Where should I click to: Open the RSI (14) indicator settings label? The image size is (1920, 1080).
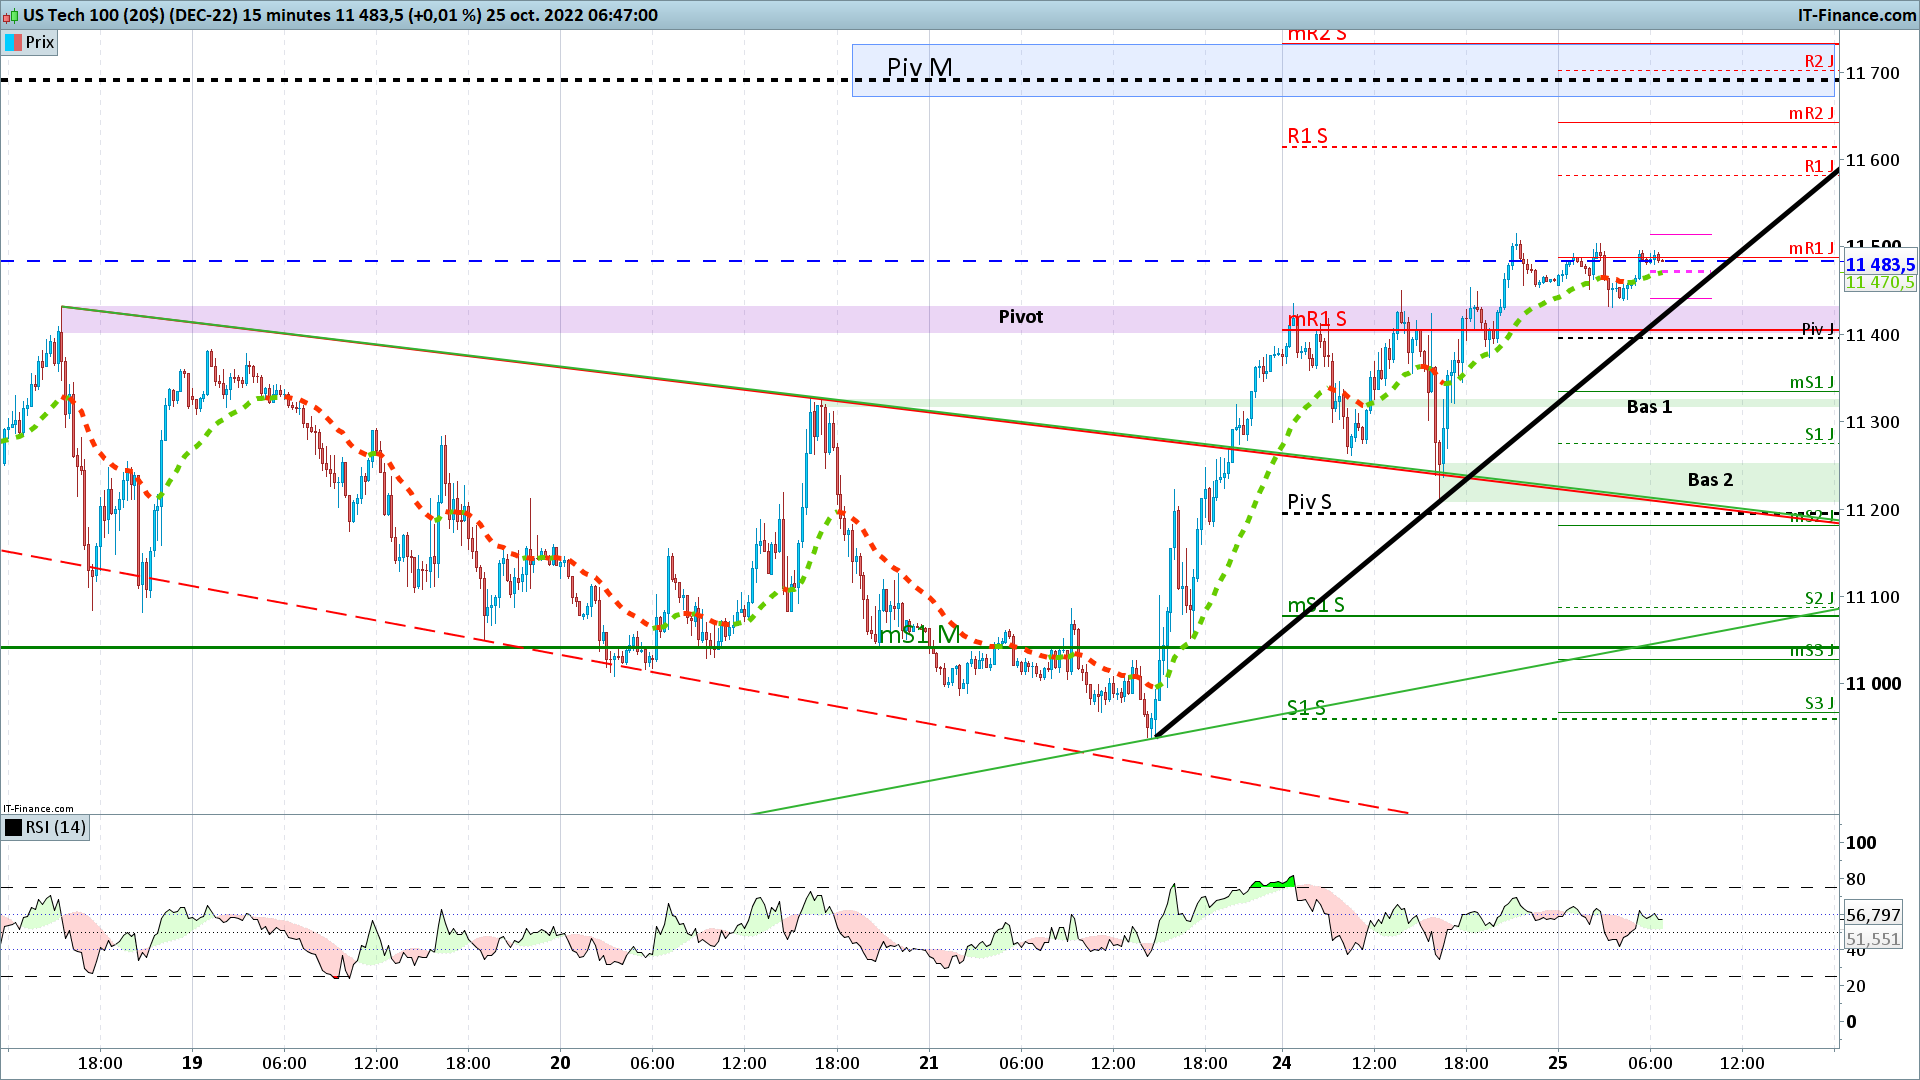[x=56, y=827]
